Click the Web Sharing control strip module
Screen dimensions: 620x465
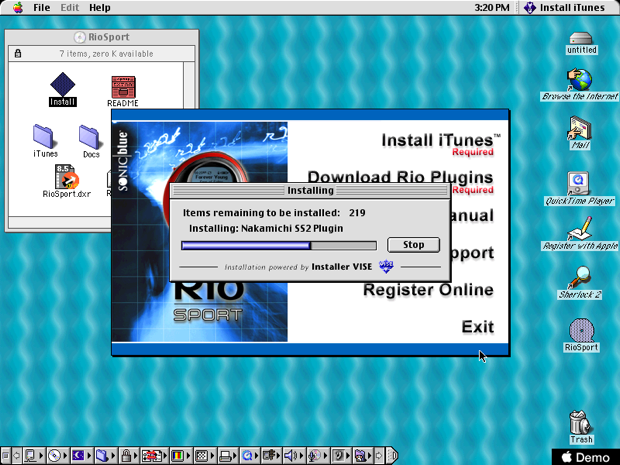[361, 456]
